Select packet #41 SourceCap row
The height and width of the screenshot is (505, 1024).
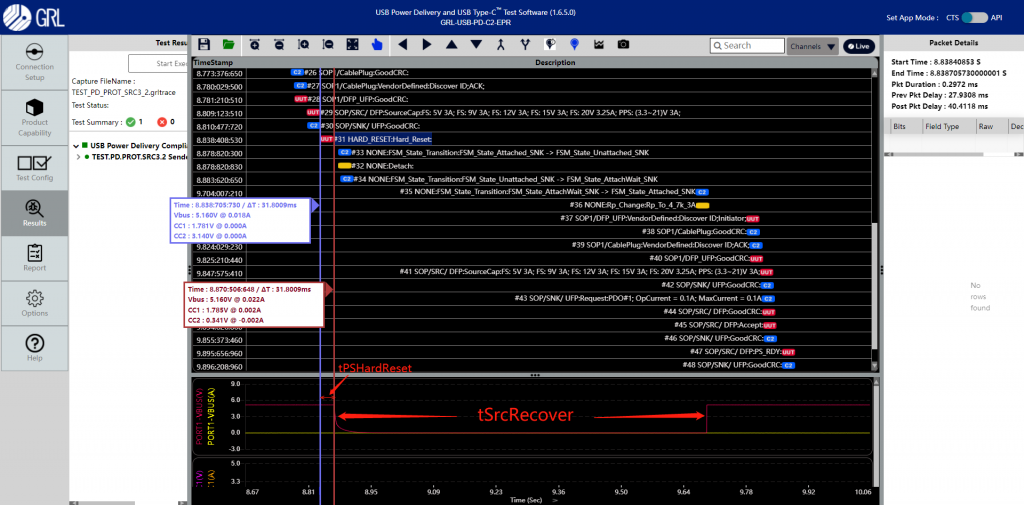coord(532,272)
